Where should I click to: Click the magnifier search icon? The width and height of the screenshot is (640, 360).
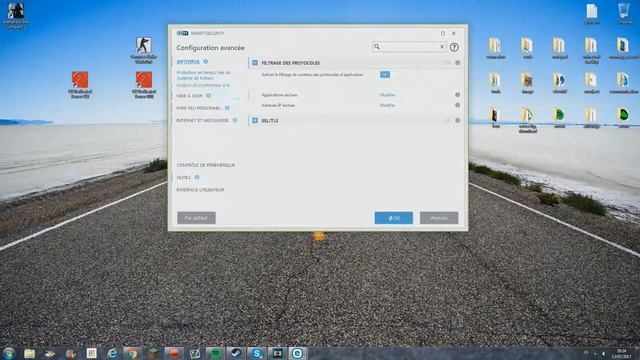377,47
